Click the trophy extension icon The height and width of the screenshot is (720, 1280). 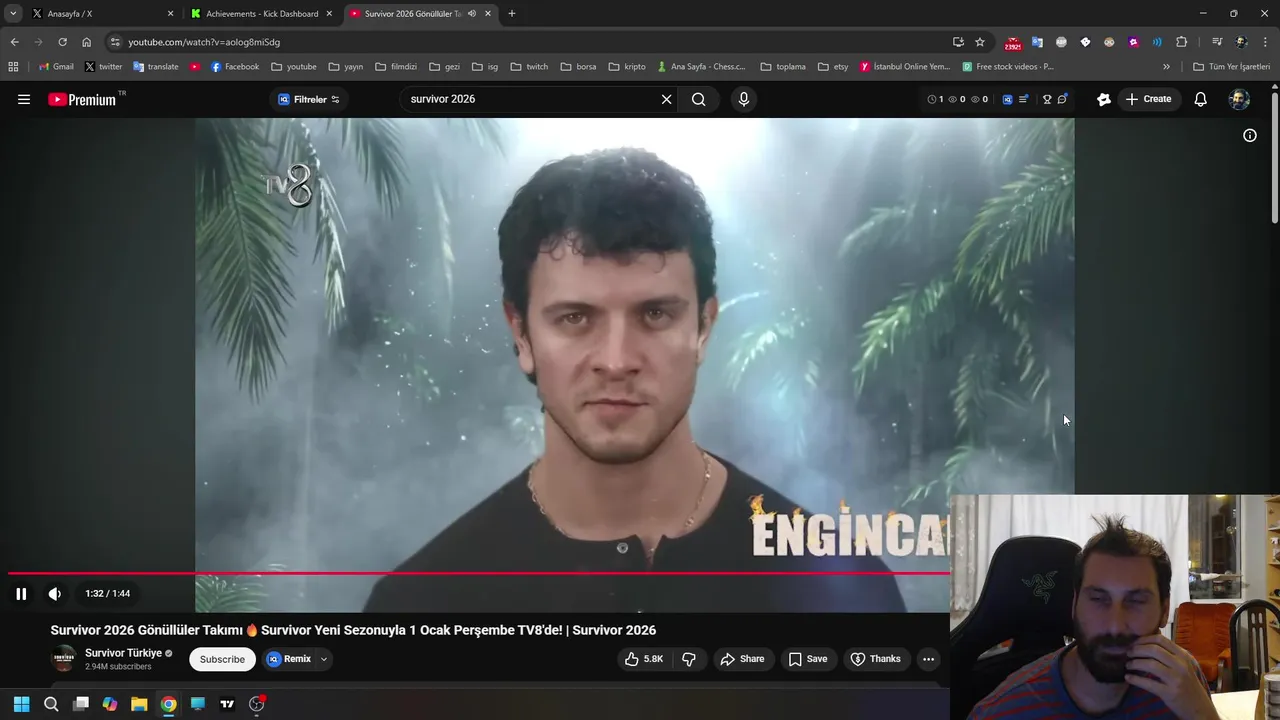tap(1047, 99)
